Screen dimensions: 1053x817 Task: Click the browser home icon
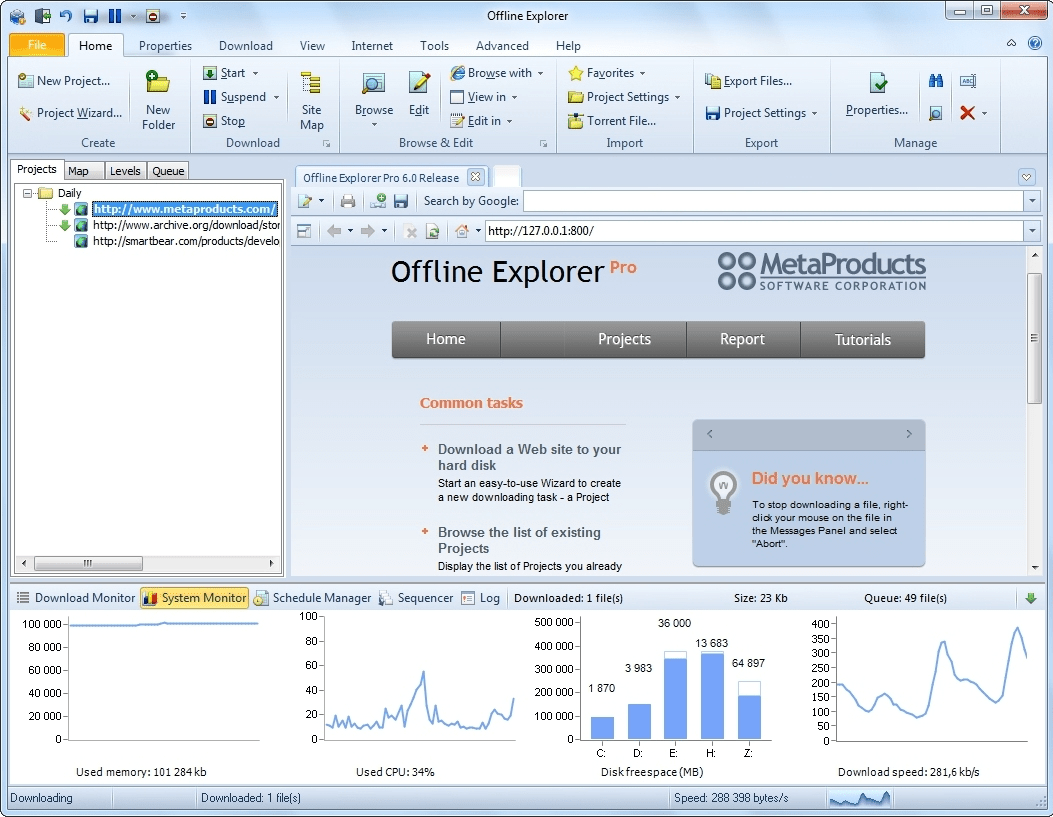pyautogui.click(x=462, y=231)
